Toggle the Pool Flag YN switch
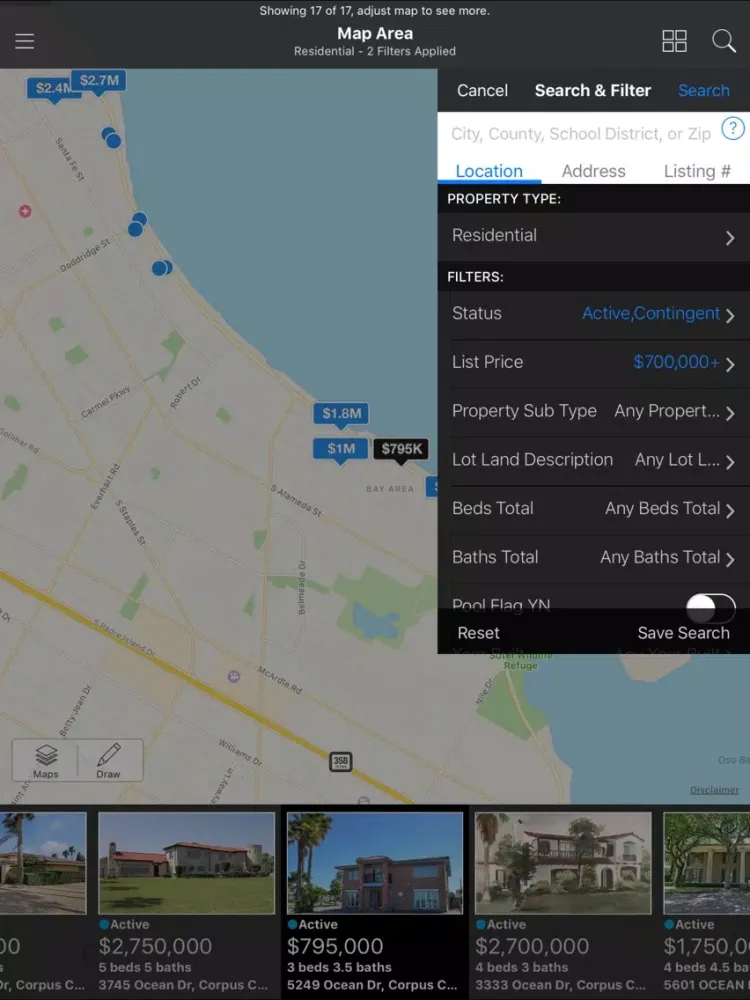This screenshot has height=1000, width=750. (710, 606)
